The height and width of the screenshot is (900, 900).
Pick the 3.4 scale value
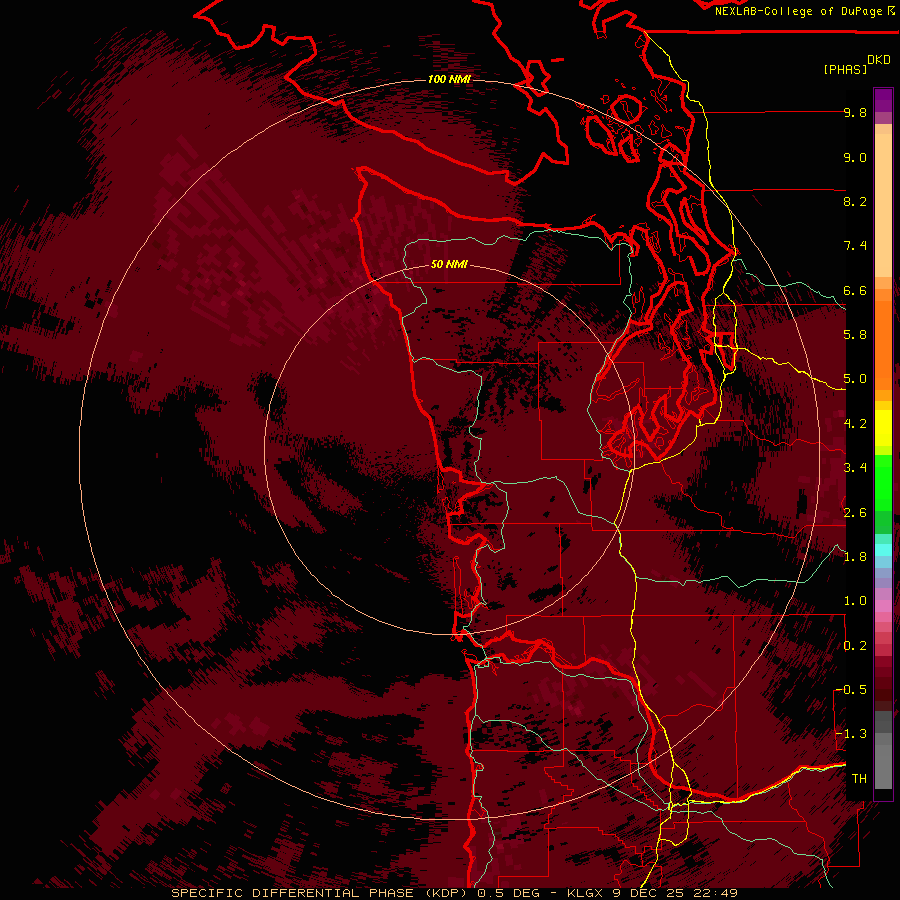click(x=855, y=468)
